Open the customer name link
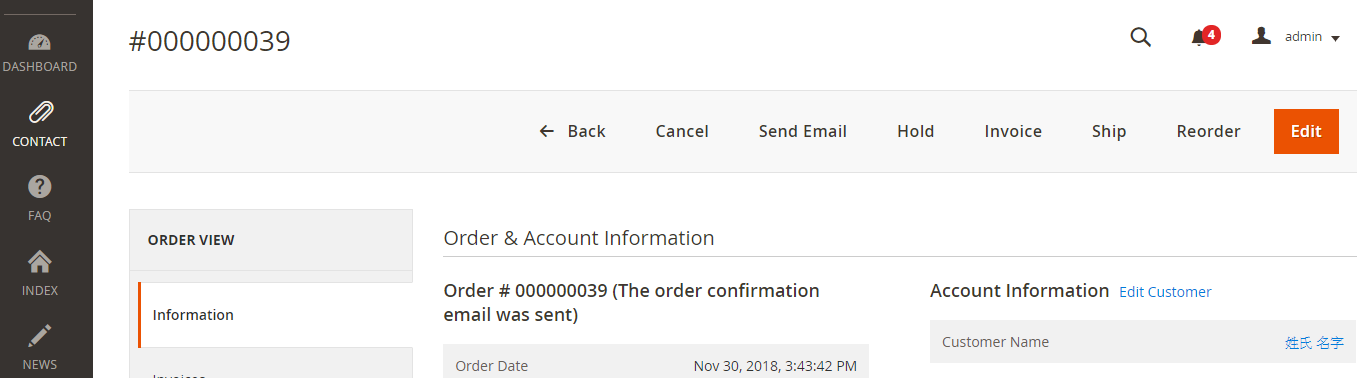This screenshot has width=1372, height=378. [1314, 343]
